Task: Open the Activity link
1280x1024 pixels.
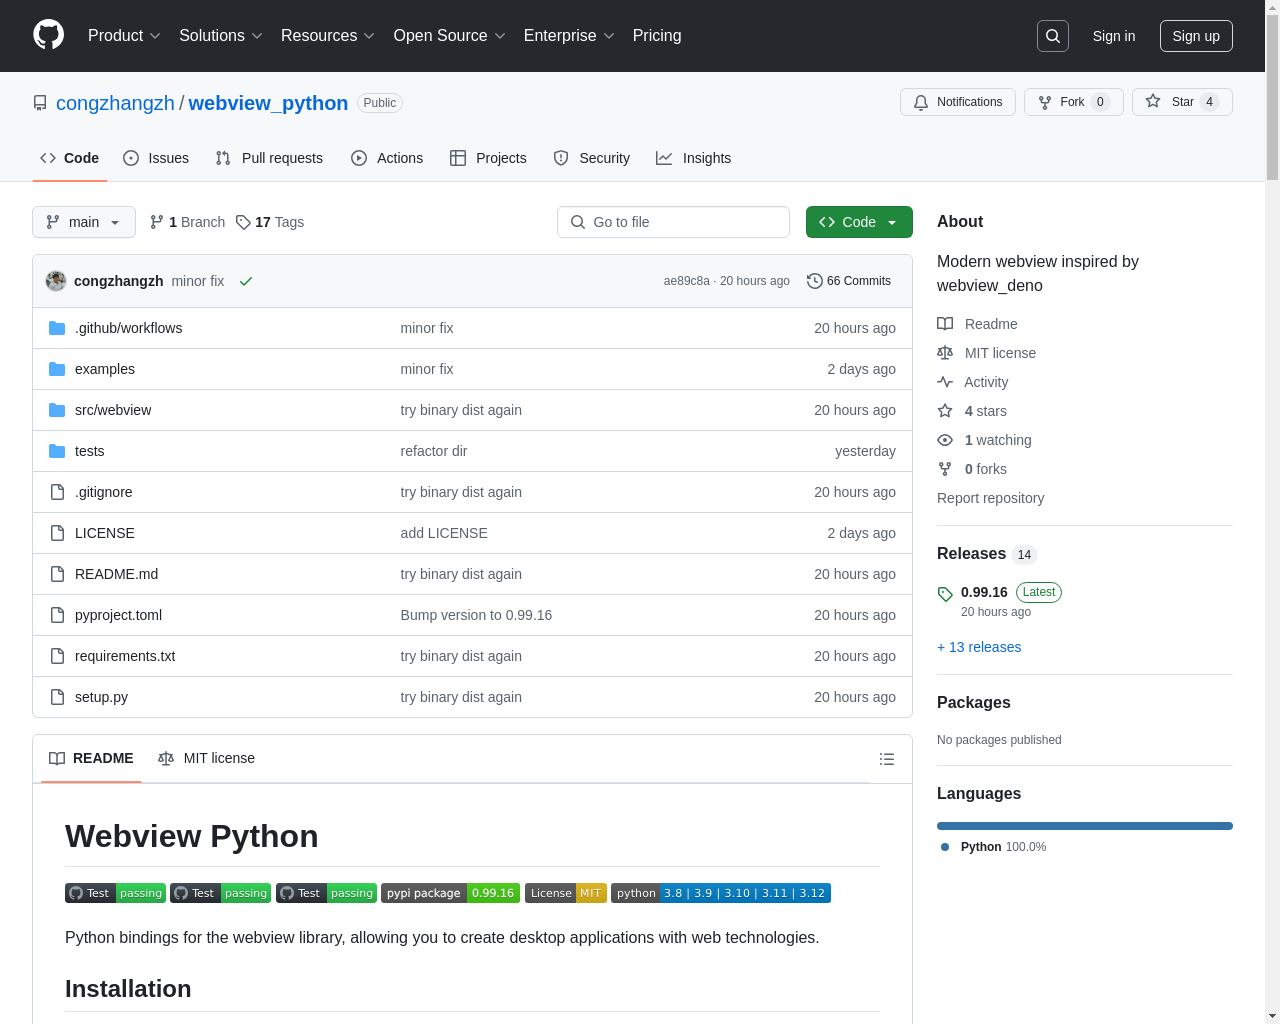Action: [x=973, y=382]
